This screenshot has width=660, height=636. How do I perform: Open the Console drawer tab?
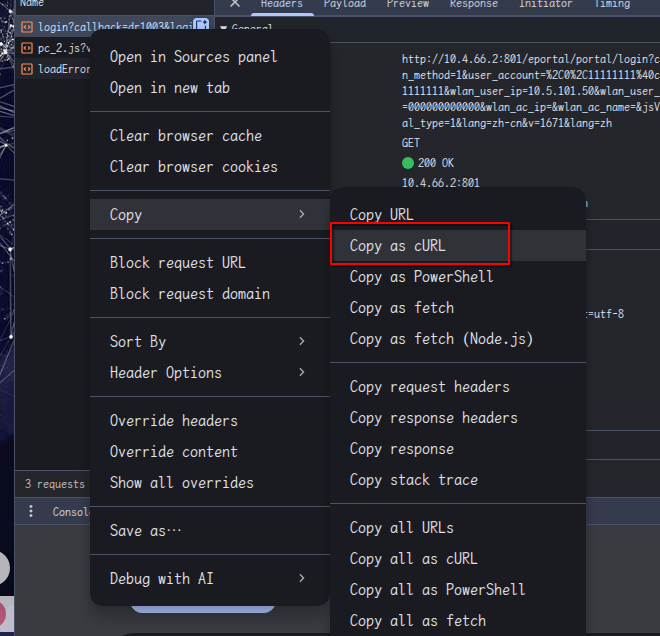[71, 512]
